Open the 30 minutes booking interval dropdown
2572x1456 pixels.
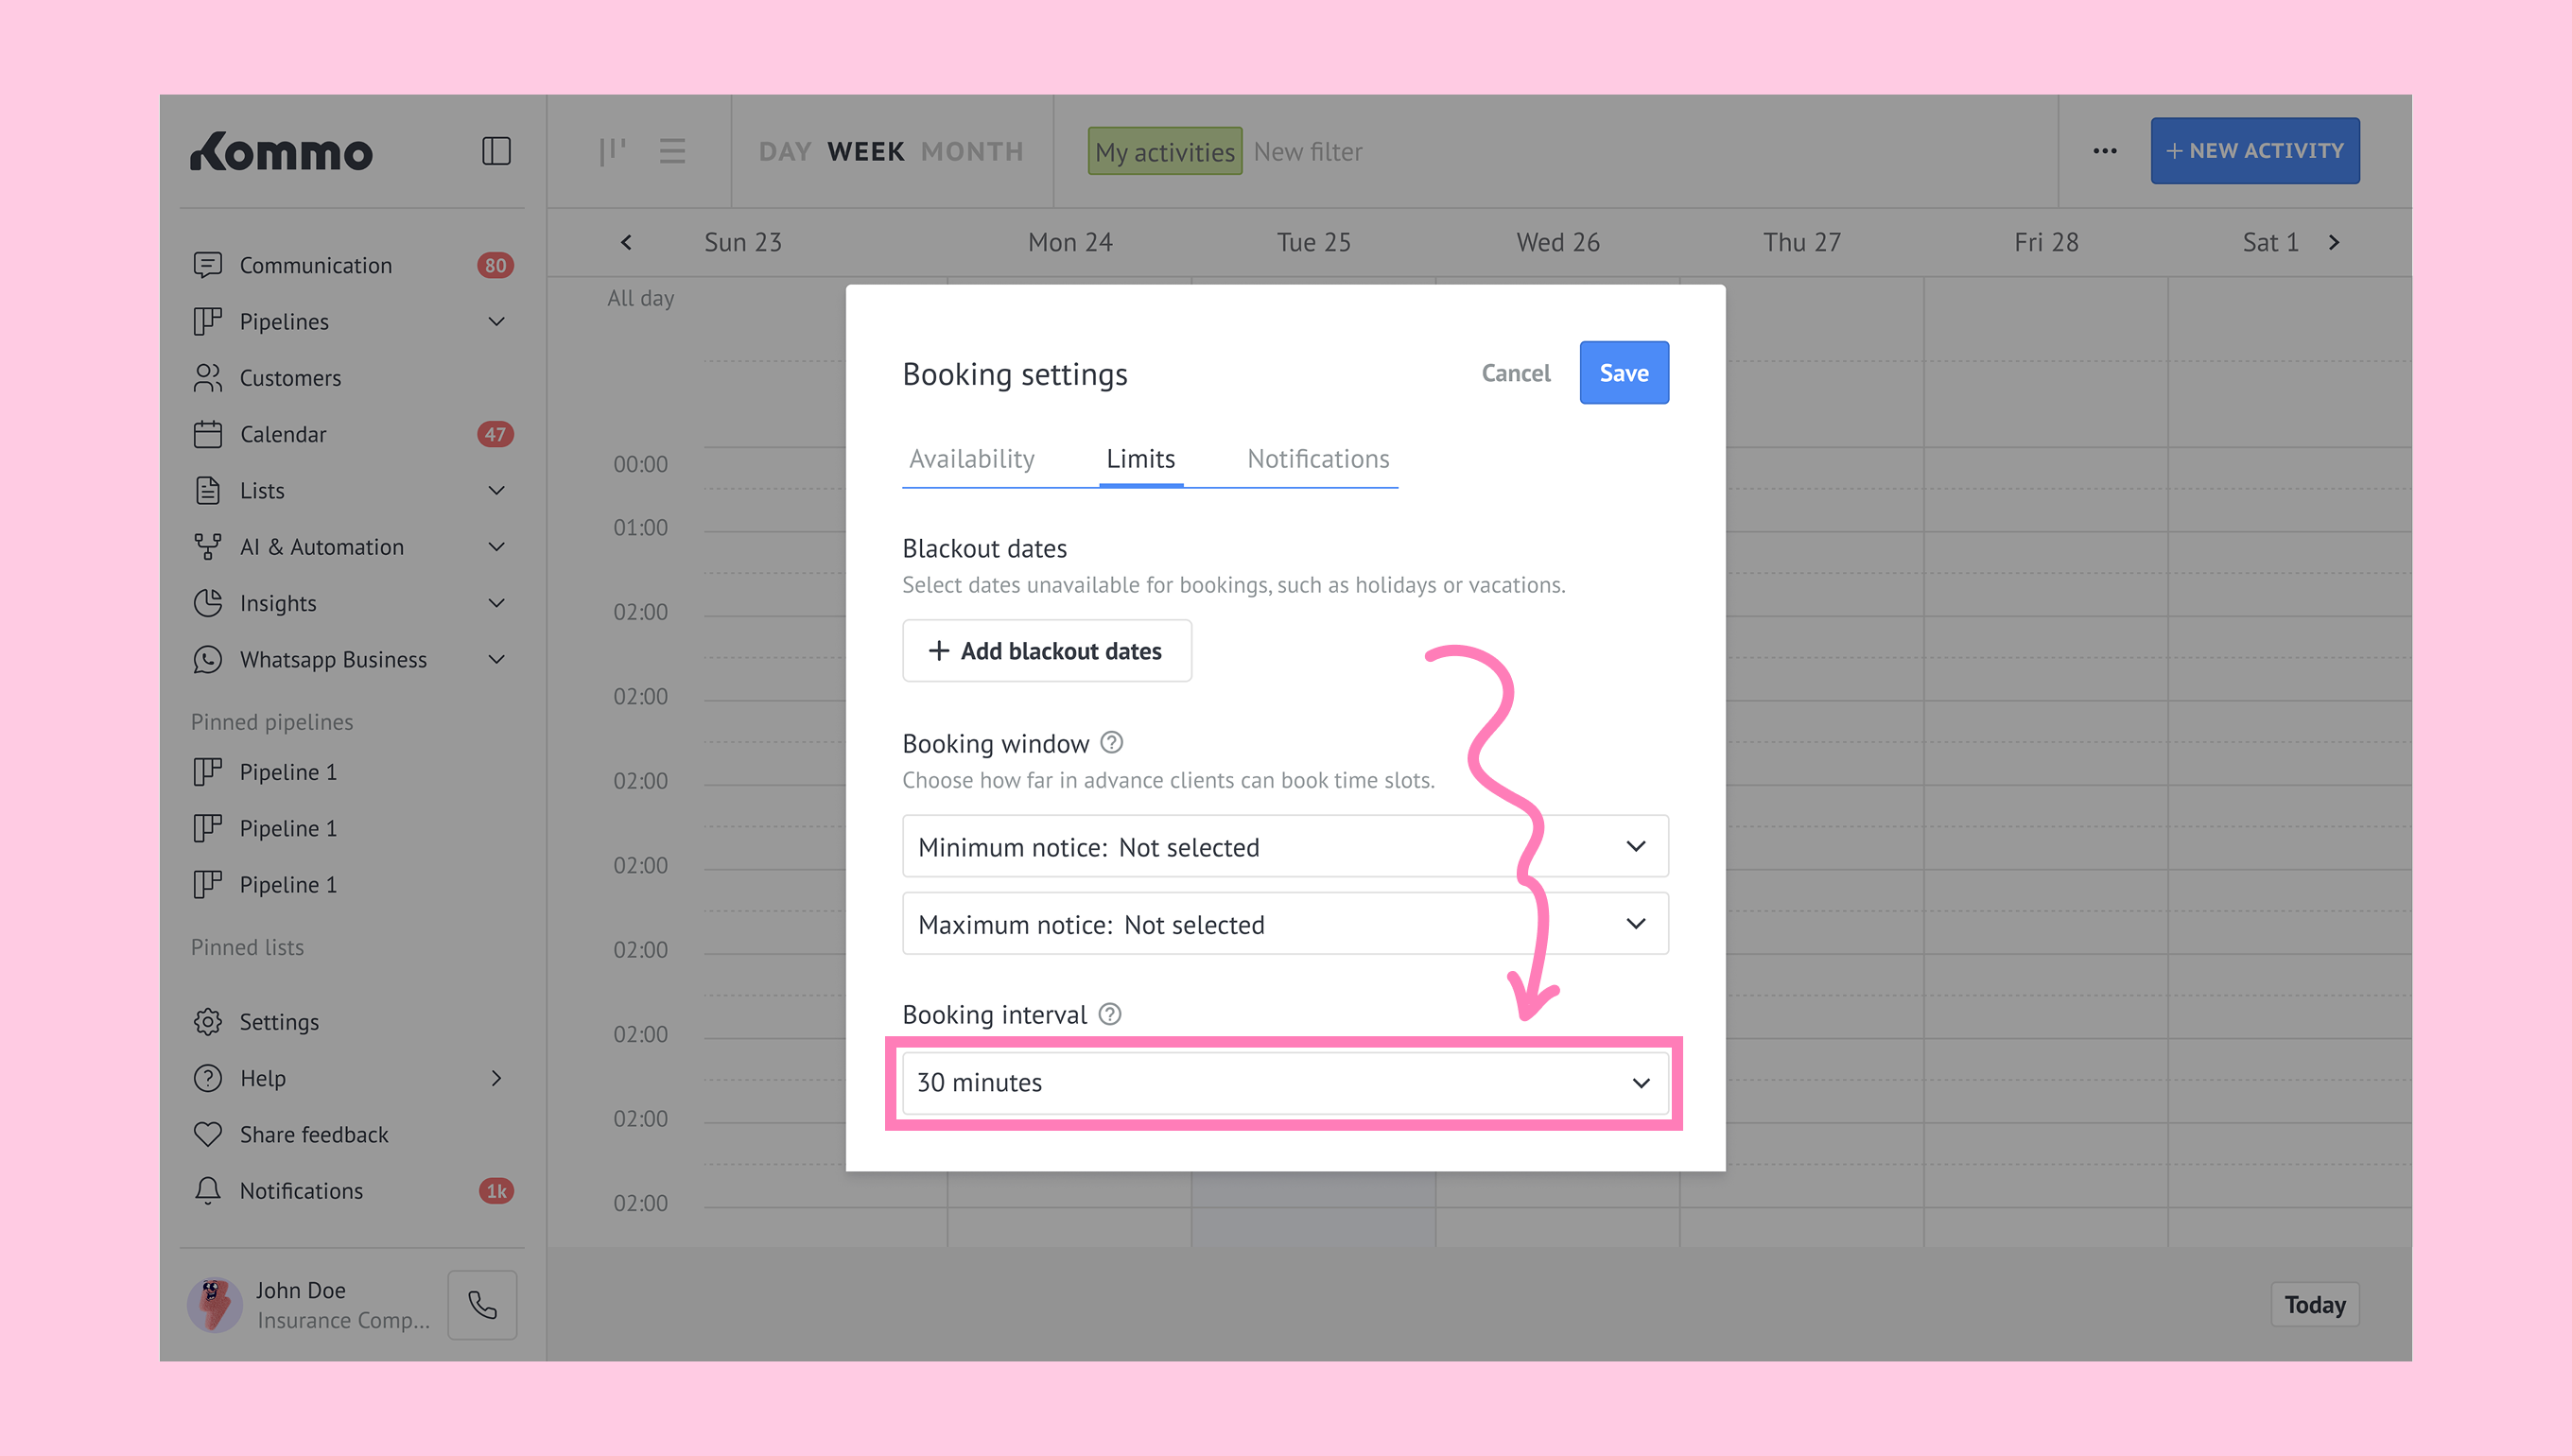(x=1285, y=1082)
